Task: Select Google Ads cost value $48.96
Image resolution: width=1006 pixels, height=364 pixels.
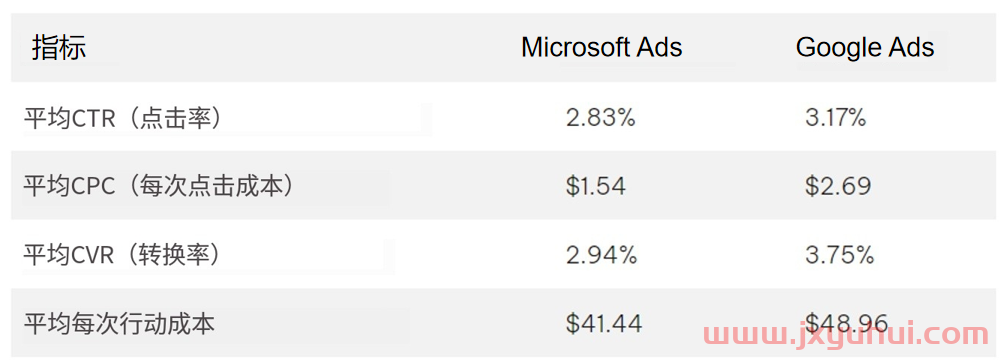Action: 847,322
